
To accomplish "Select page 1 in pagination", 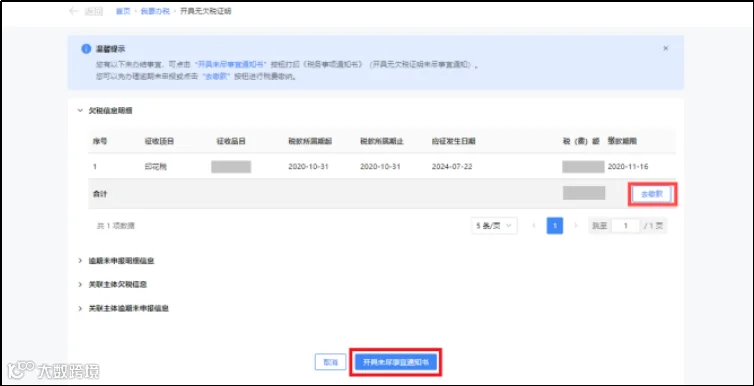I will pyautogui.click(x=555, y=225).
